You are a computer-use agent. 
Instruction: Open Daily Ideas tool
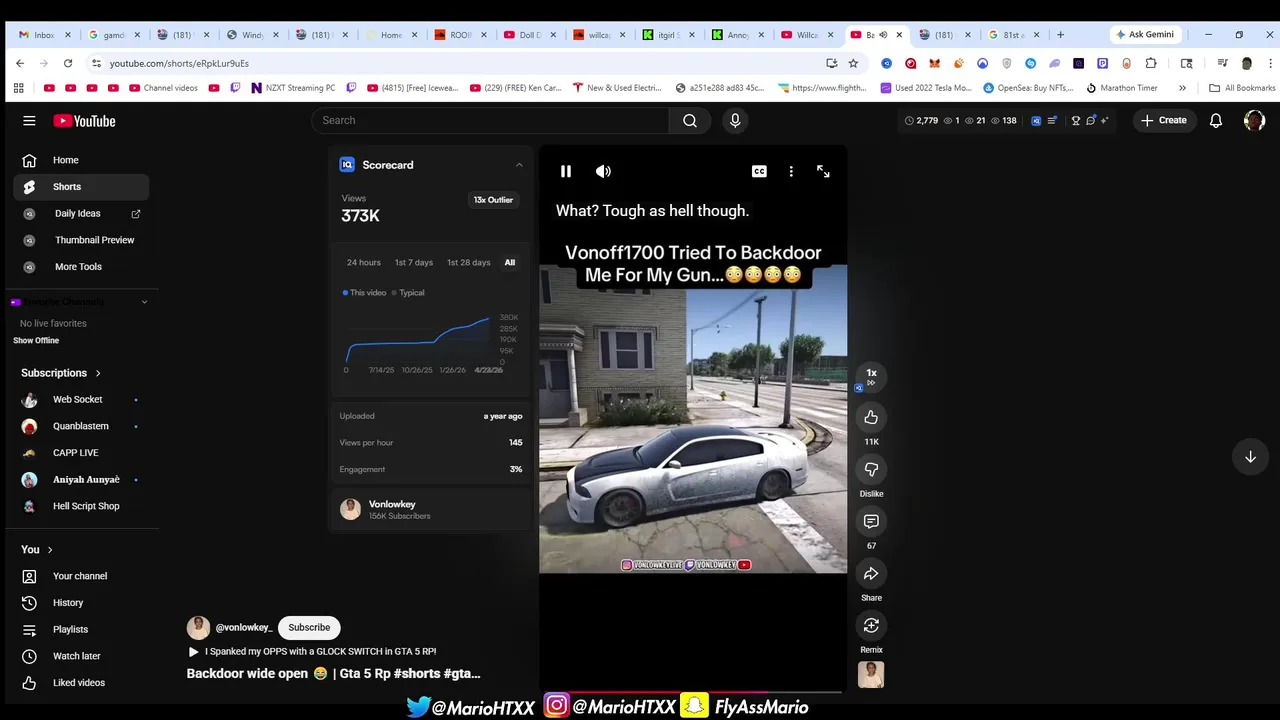pyautogui.click(x=81, y=213)
